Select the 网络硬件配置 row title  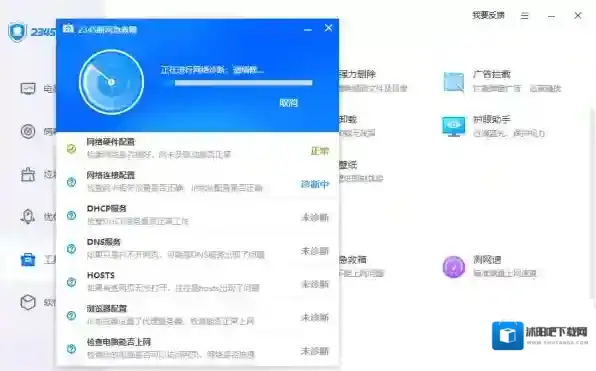pos(111,142)
